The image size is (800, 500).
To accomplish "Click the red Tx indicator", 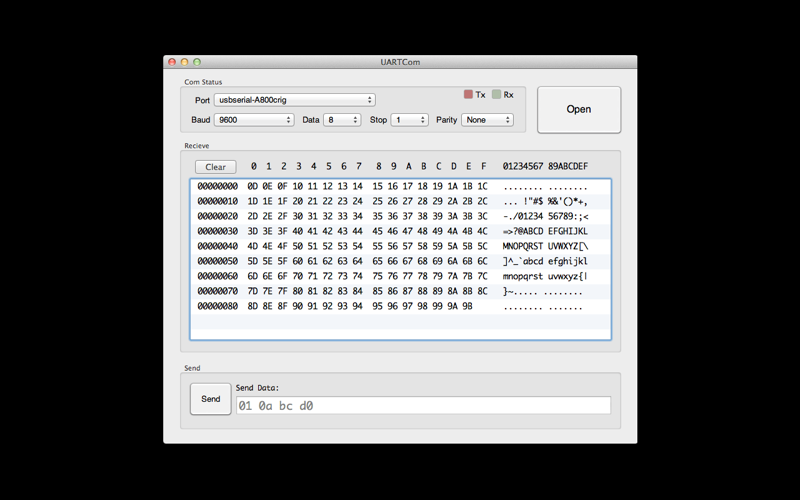I will (468, 95).
